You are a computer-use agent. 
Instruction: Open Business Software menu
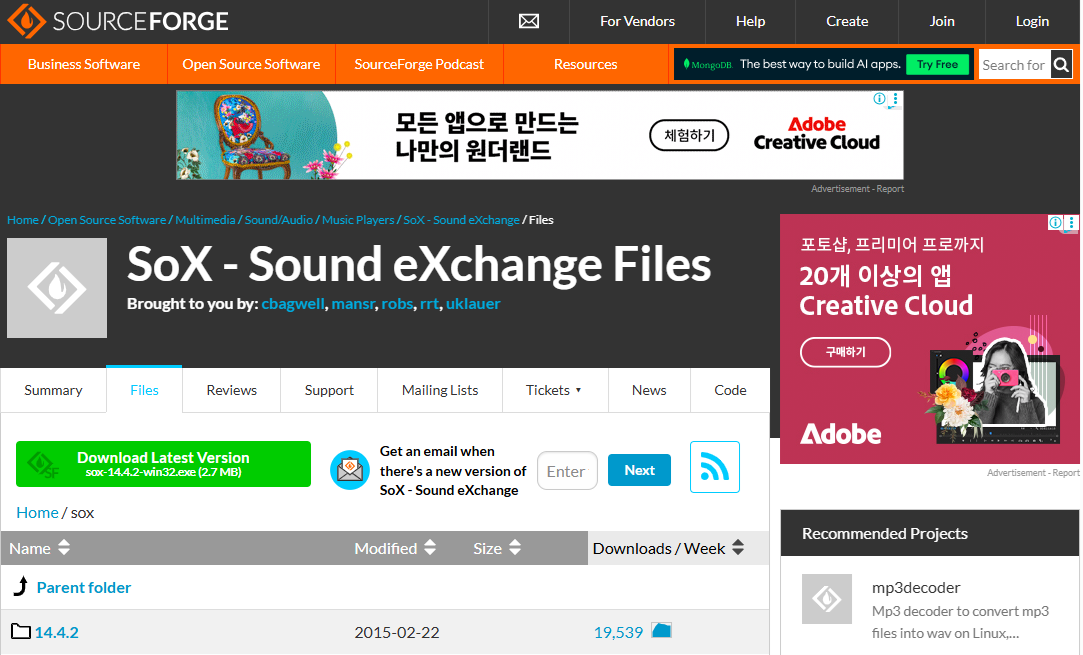tap(84, 64)
